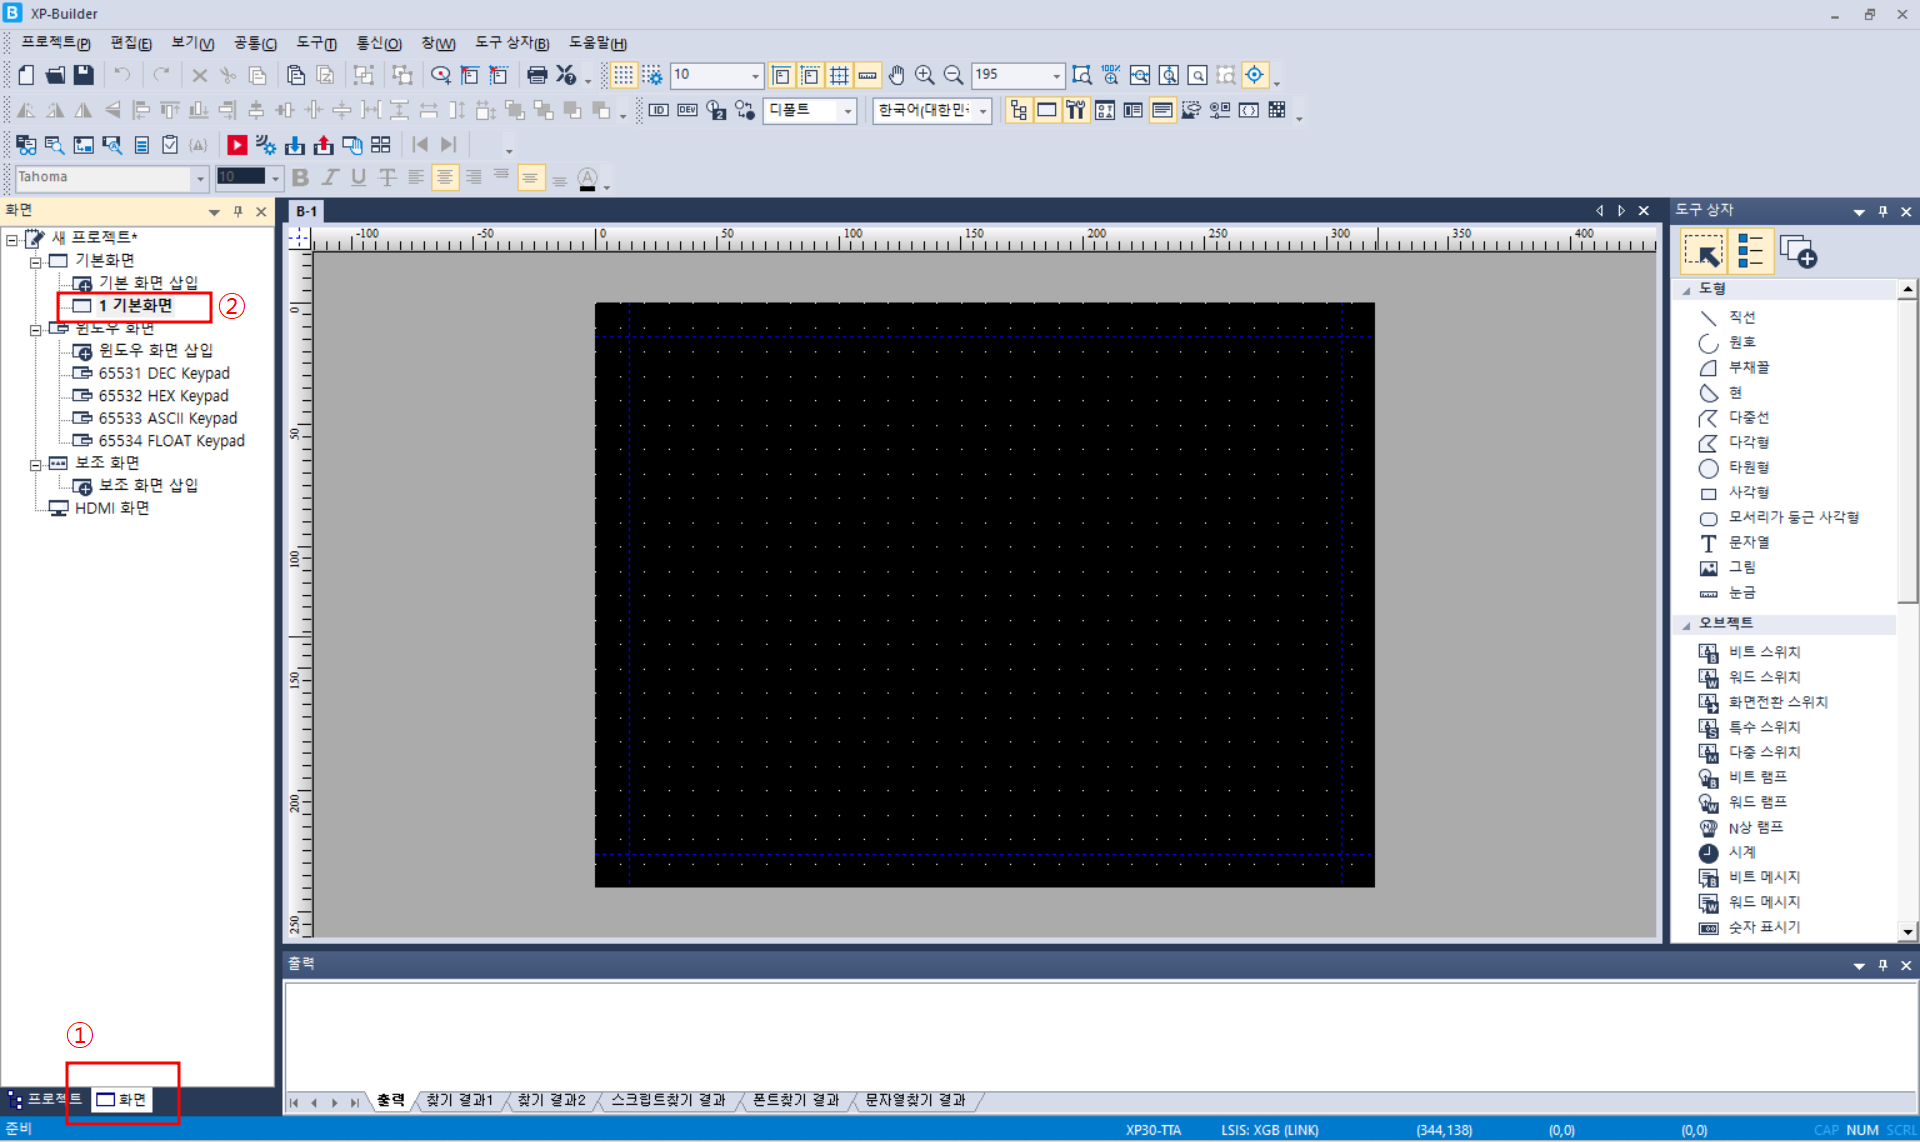Click the 1 기본화면 tree item
The height and width of the screenshot is (1142, 1920).
pyautogui.click(x=135, y=306)
